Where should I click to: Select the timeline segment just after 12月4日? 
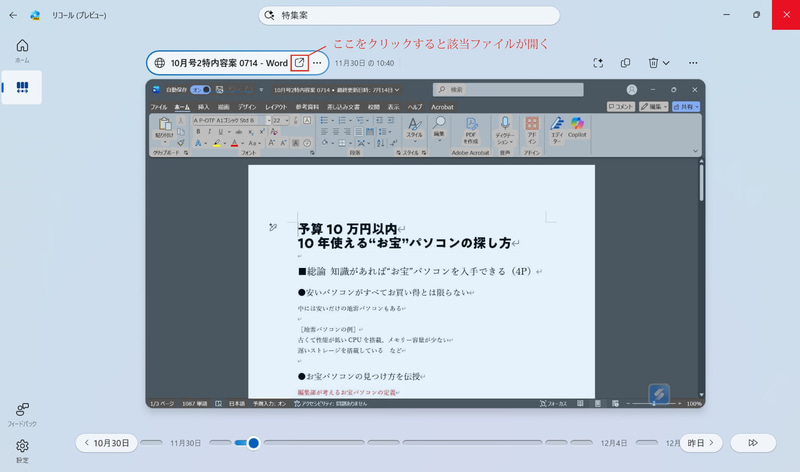coord(646,442)
